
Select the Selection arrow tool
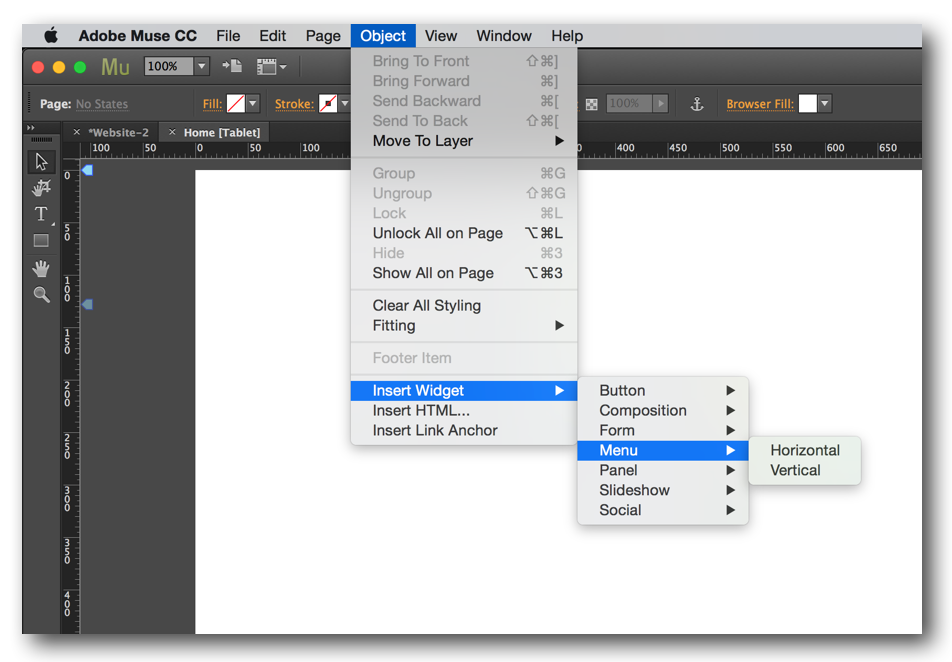(x=41, y=162)
